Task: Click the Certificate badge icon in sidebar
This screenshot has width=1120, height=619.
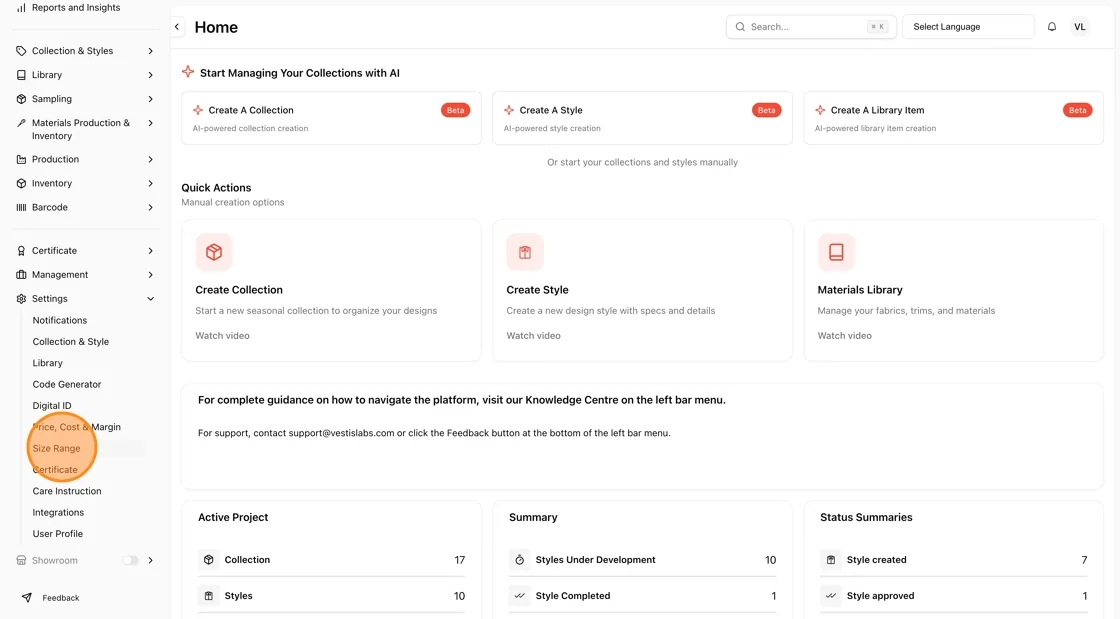Action: click(x=21, y=251)
